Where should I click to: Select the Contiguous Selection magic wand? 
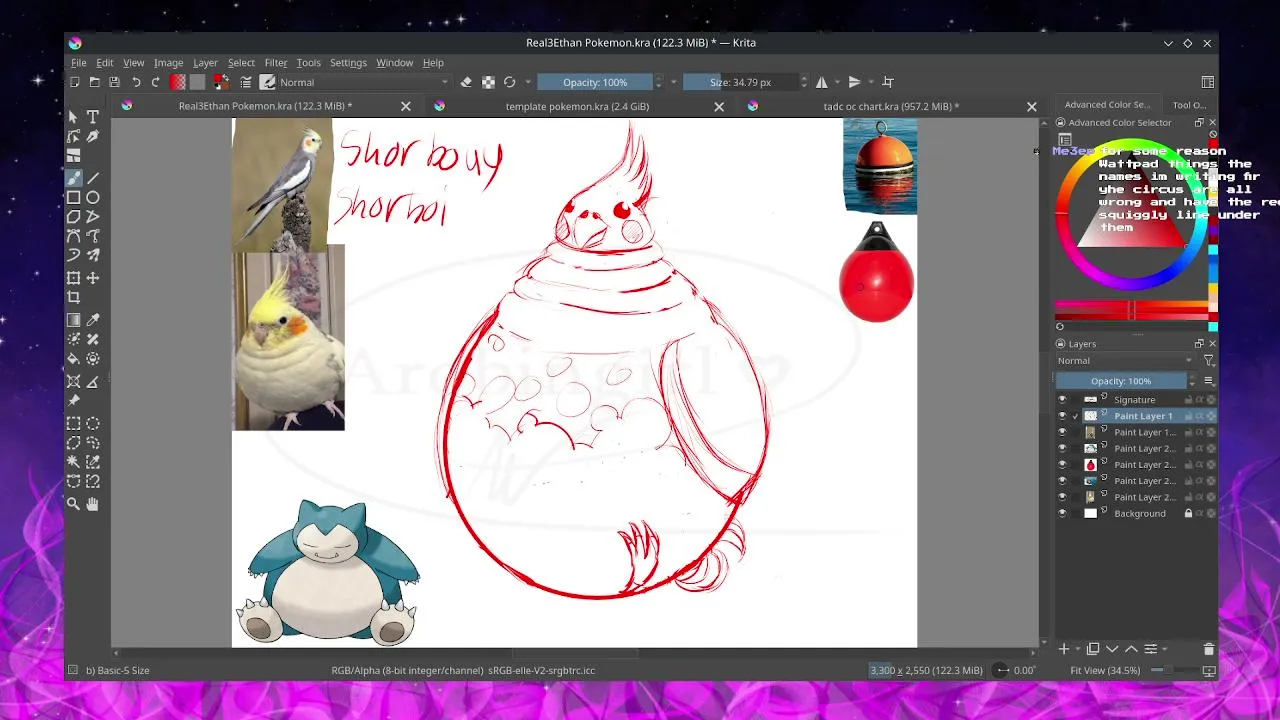(73, 462)
